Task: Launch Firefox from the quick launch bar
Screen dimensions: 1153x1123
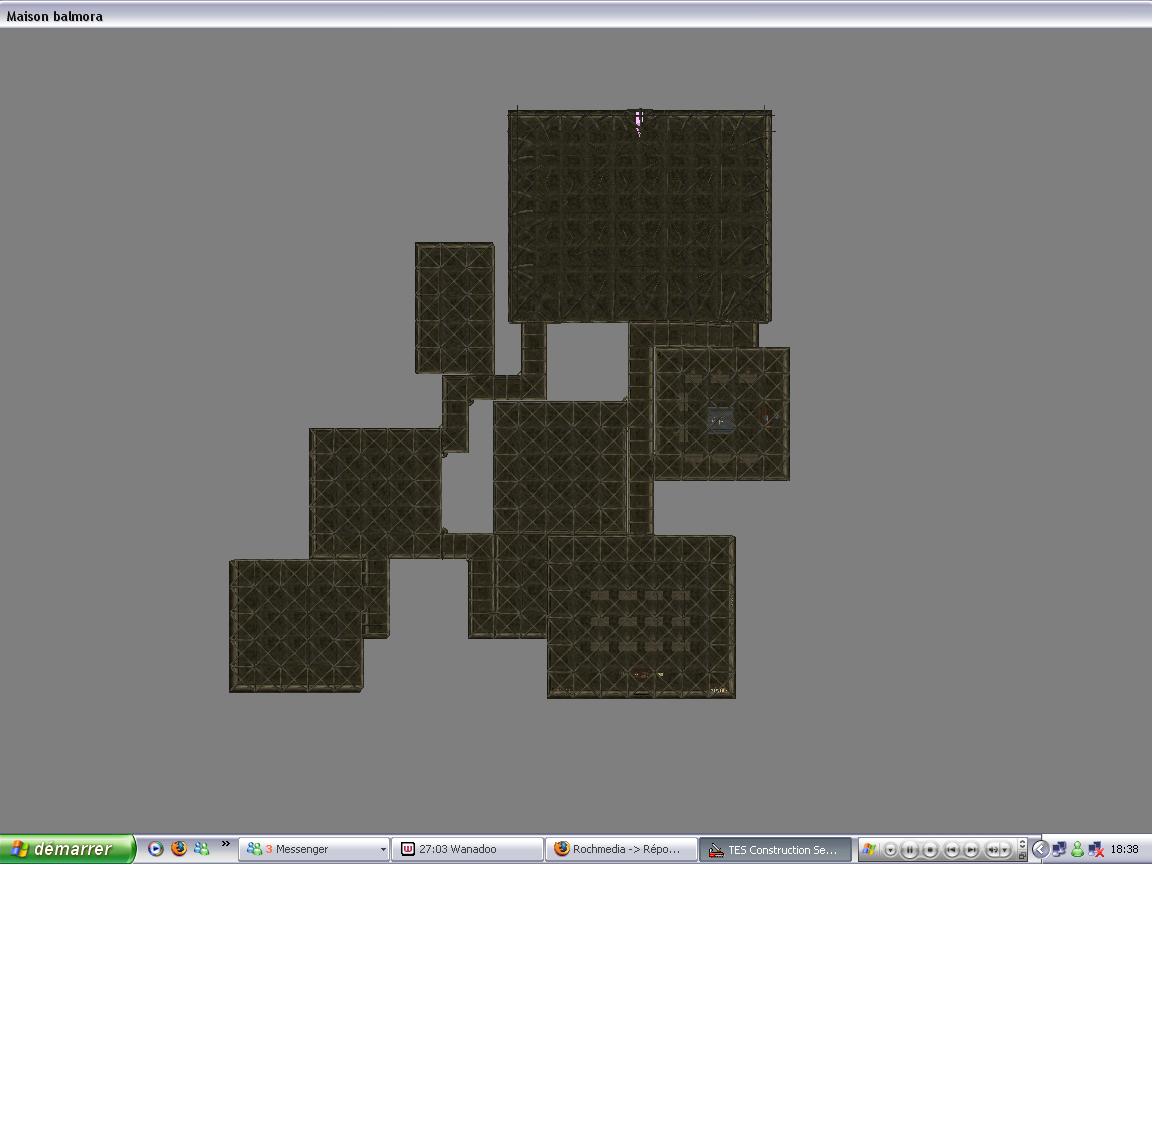Action: [179, 849]
